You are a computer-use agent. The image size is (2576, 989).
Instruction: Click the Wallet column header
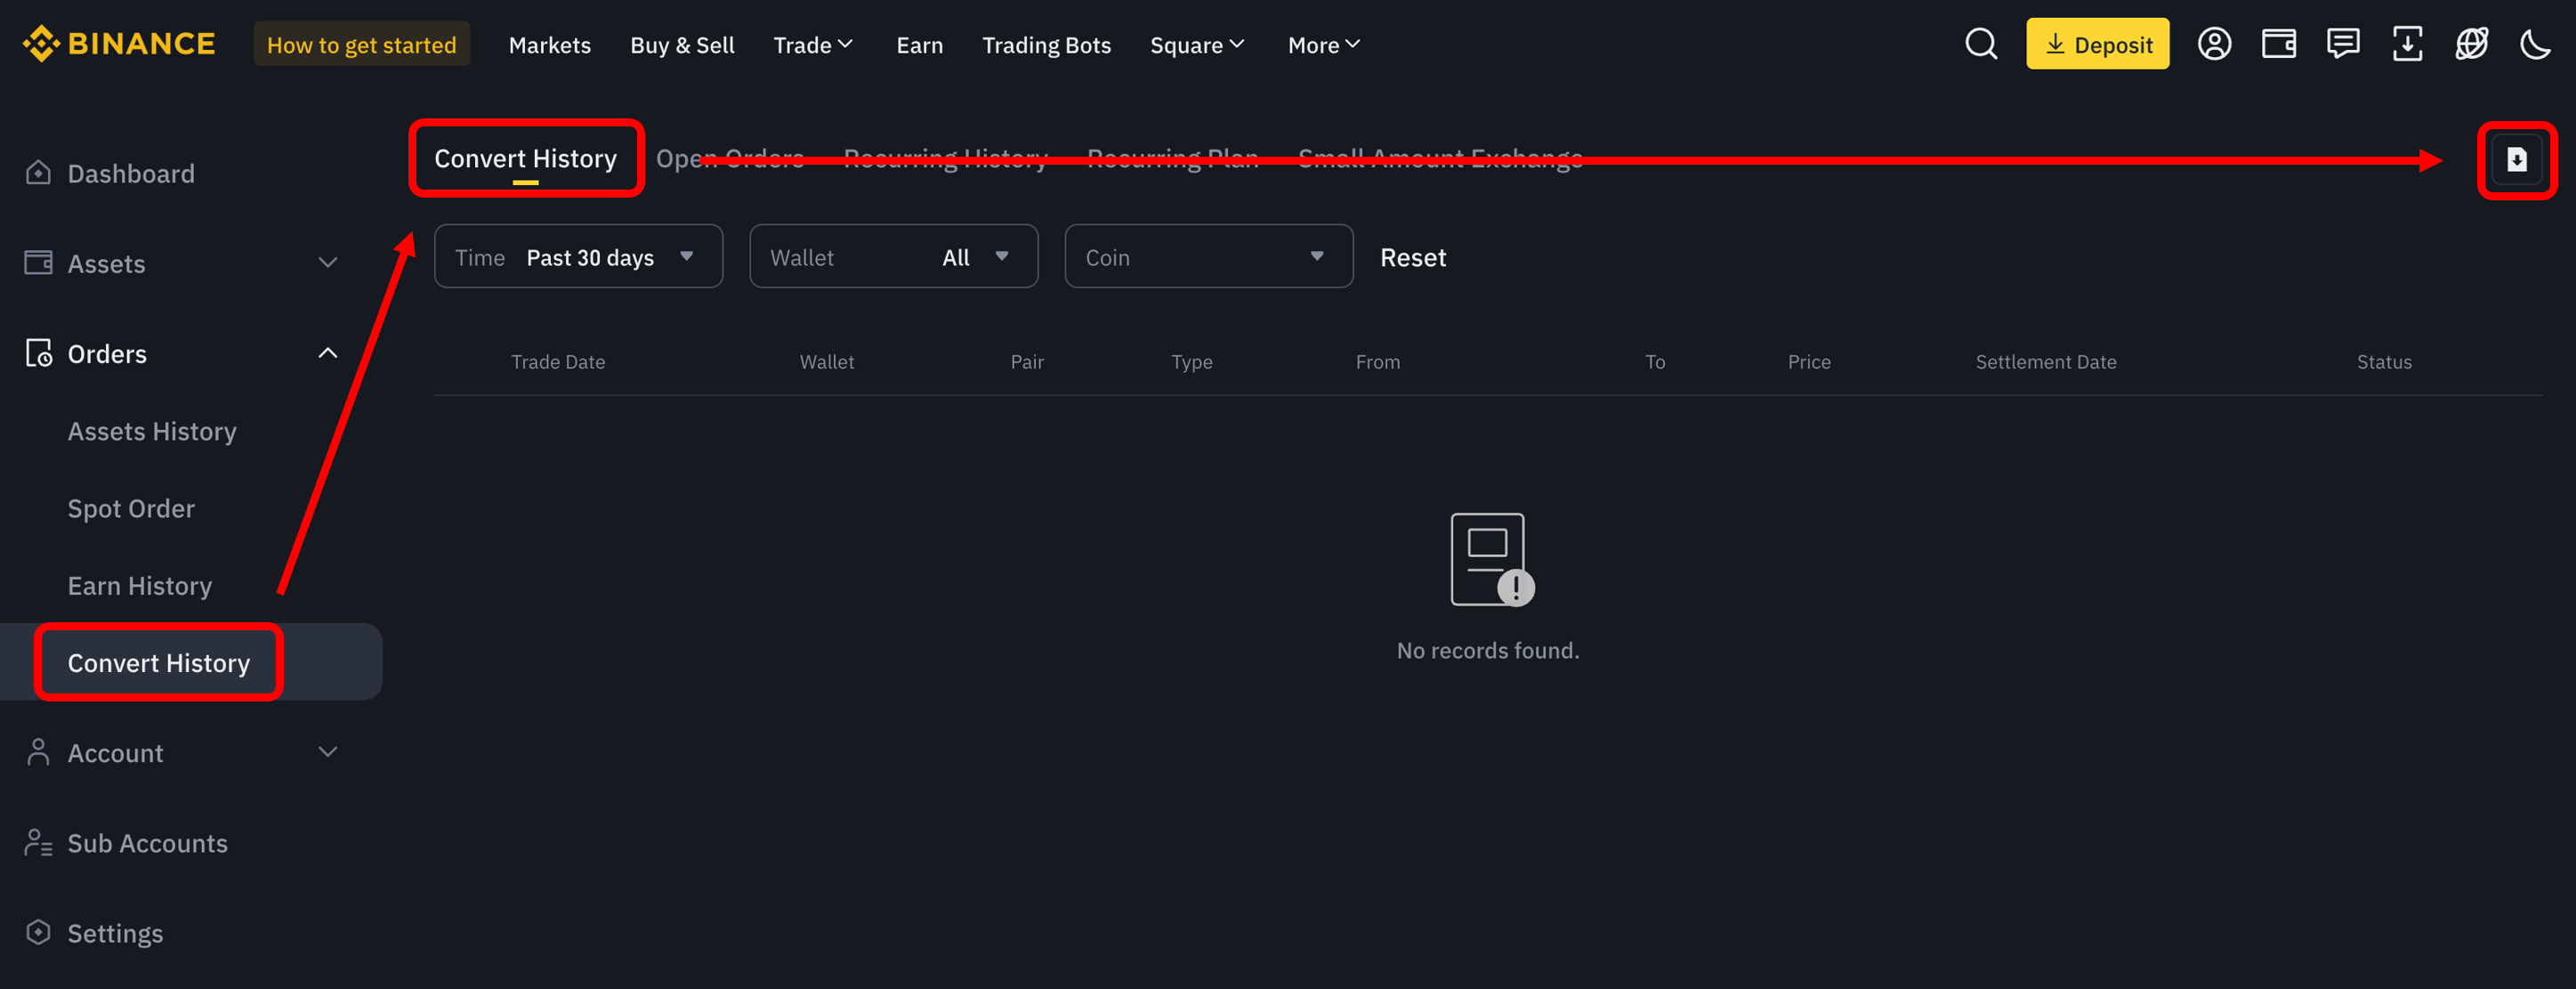pyautogui.click(x=827, y=362)
